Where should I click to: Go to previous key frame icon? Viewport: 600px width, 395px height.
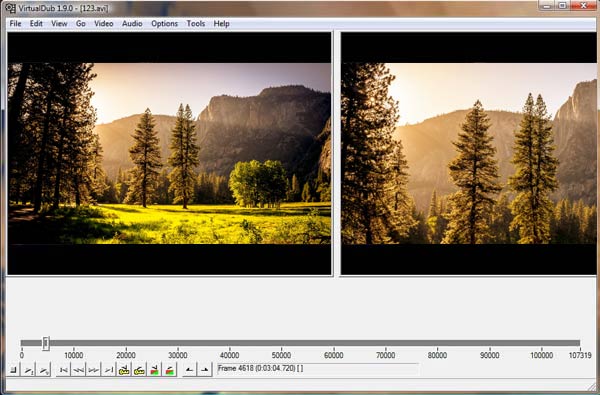pyautogui.click(x=124, y=370)
